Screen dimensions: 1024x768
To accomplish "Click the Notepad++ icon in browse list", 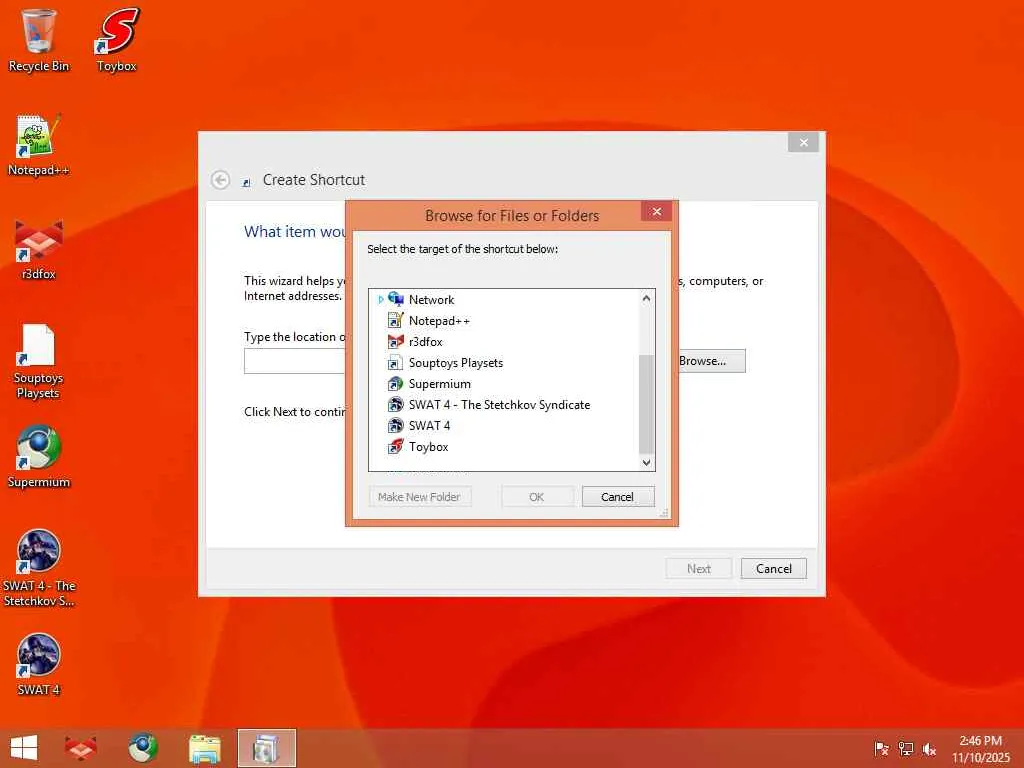I will pyautogui.click(x=396, y=320).
